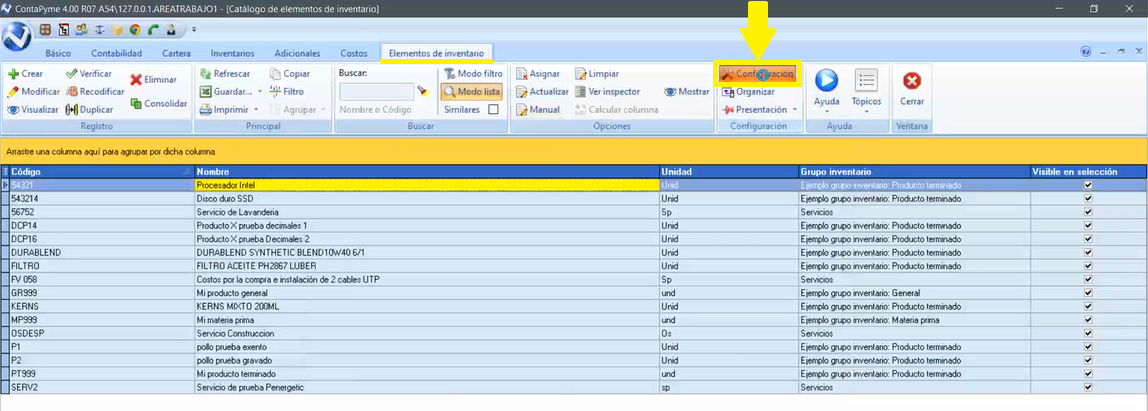1148x411 pixels.
Task: Click the balance scale quick access icon
Action: [x=100, y=30]
